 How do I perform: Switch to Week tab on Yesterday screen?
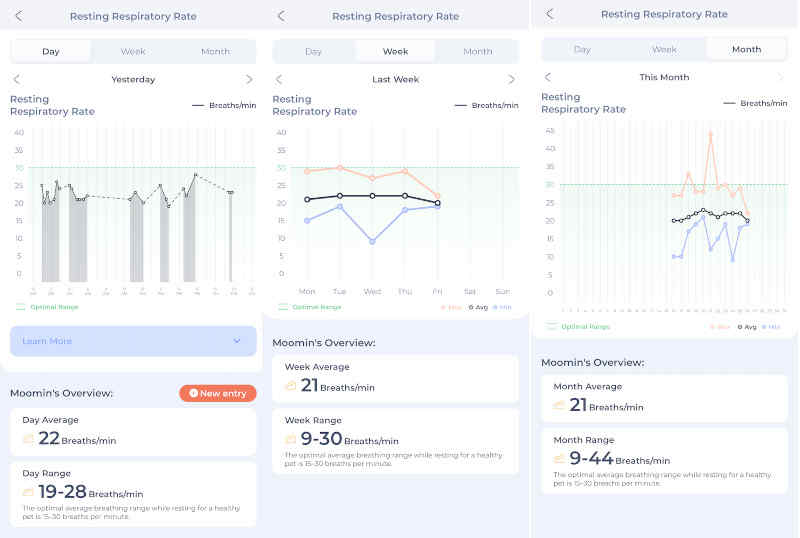tap(133, 51)
